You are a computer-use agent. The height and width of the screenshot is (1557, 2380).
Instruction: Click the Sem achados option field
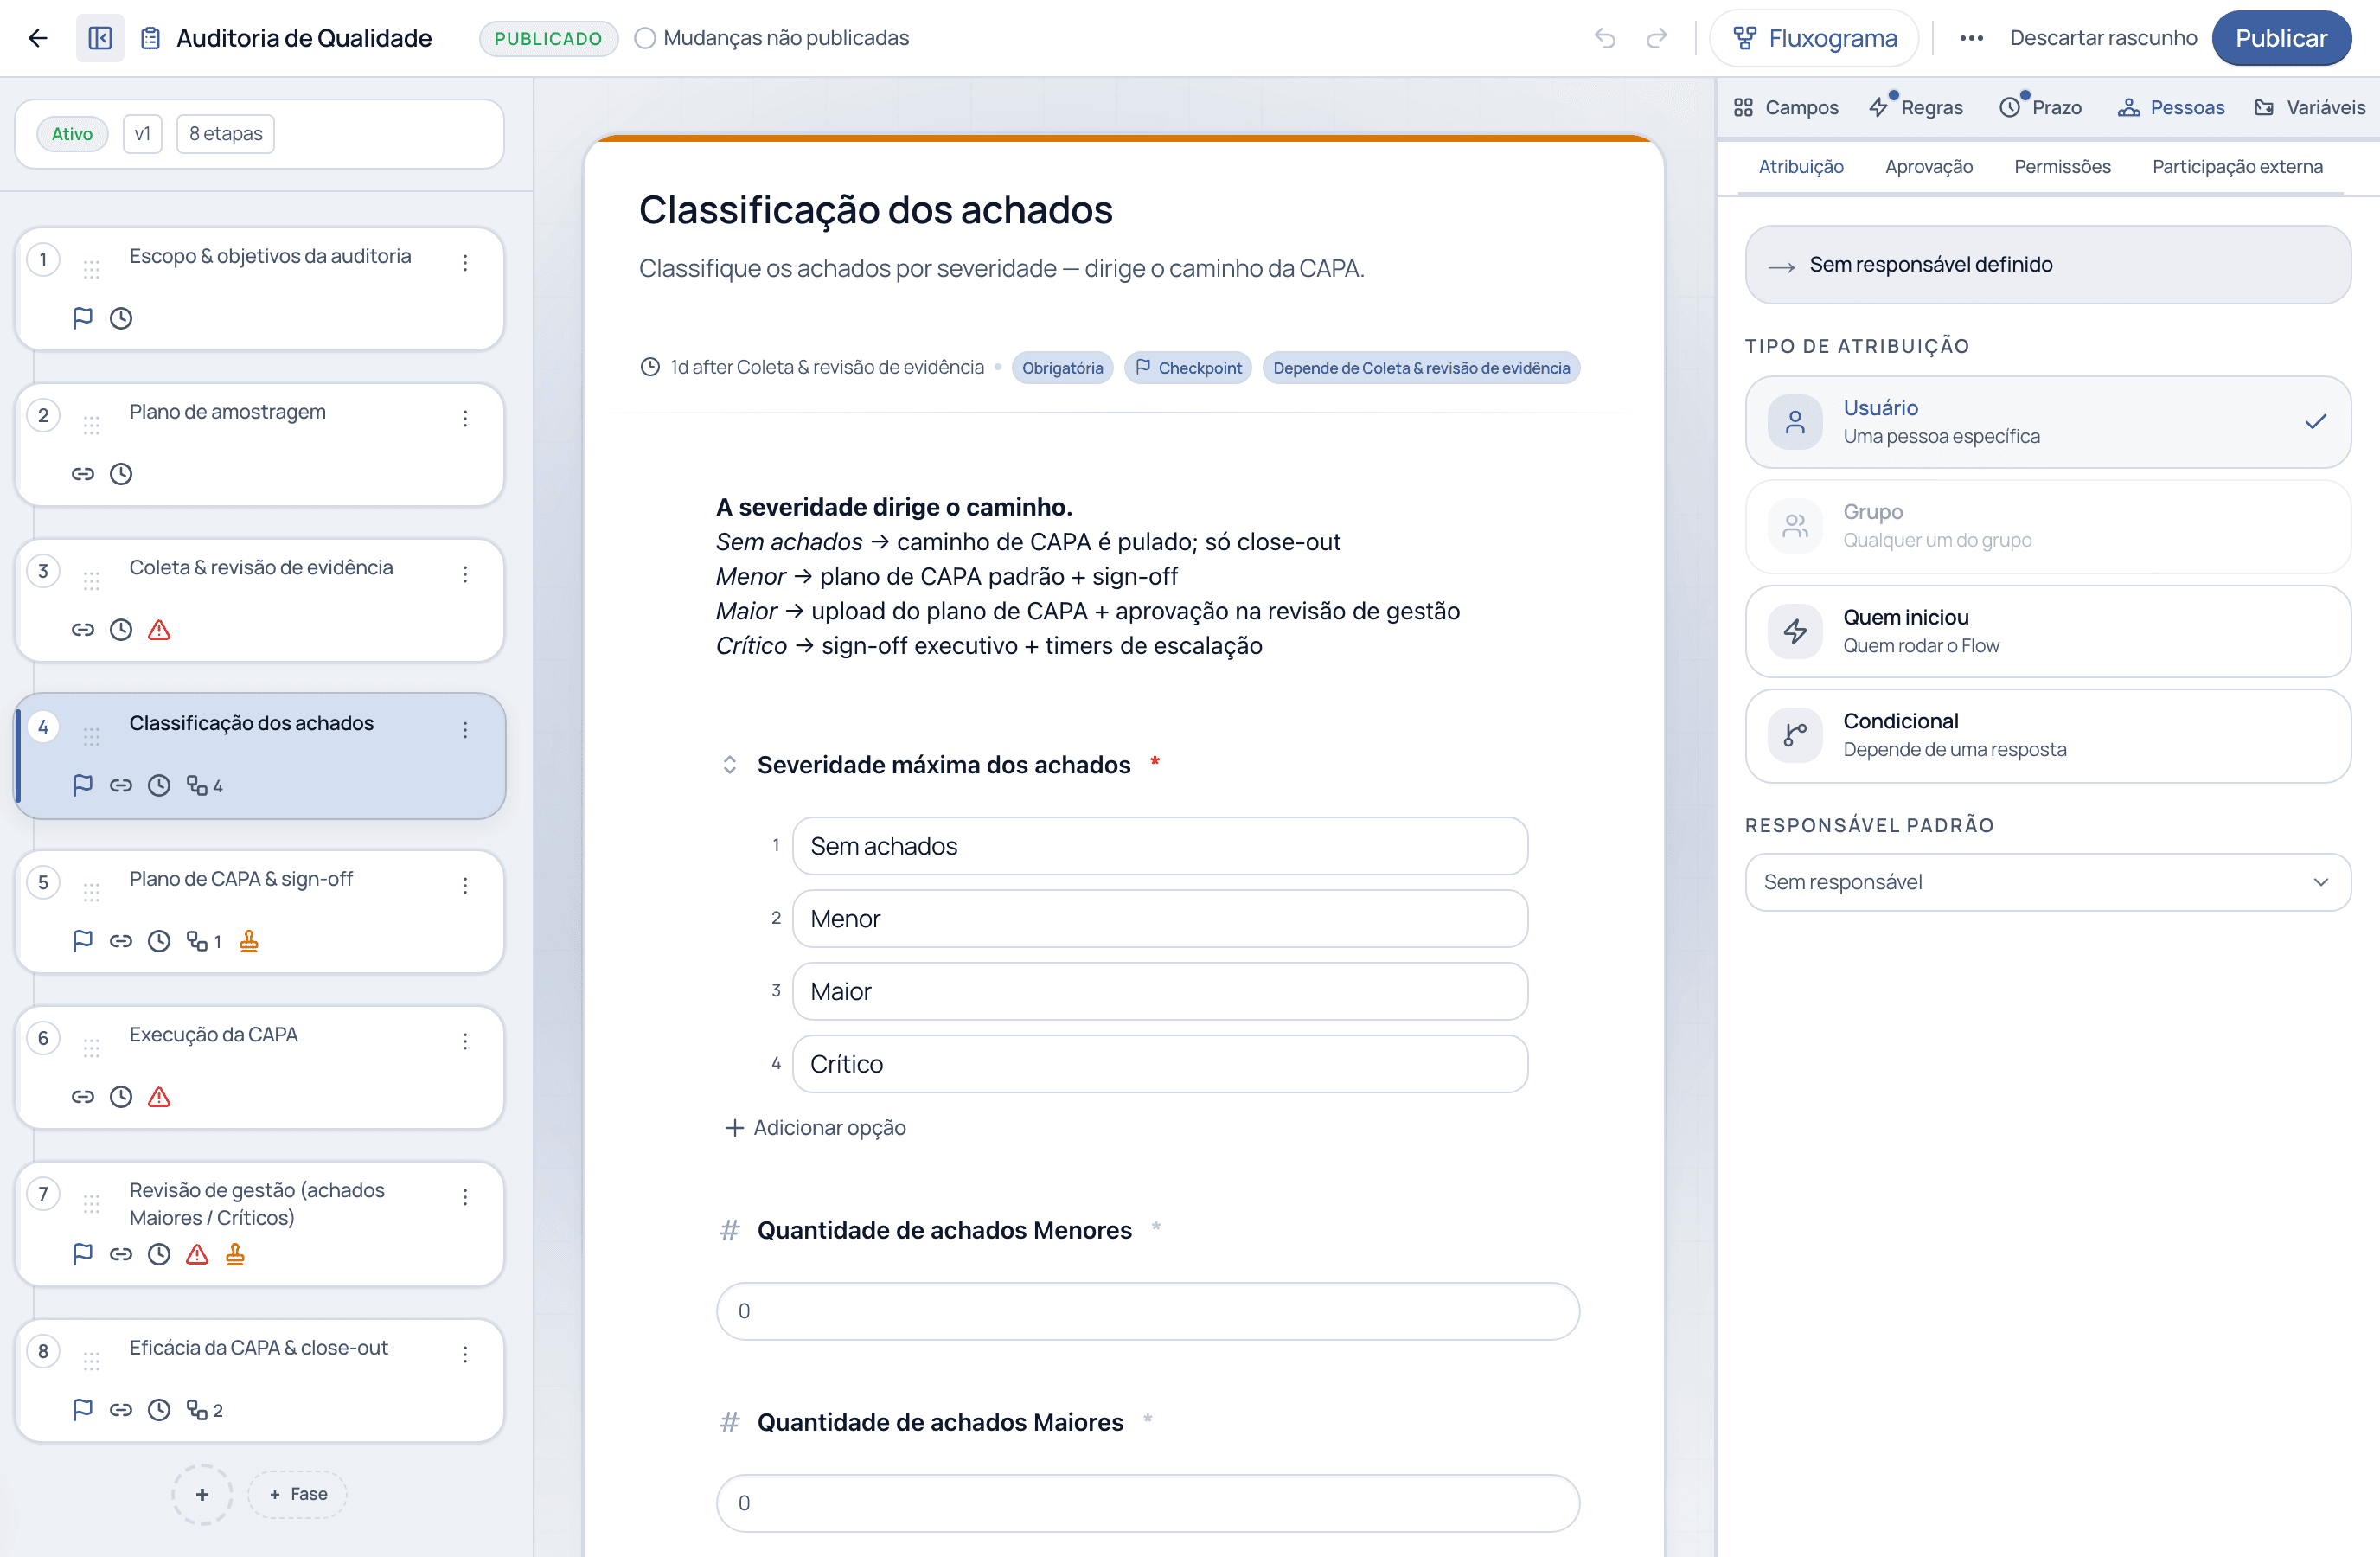pyautogui.click(x=1160, y=846)
